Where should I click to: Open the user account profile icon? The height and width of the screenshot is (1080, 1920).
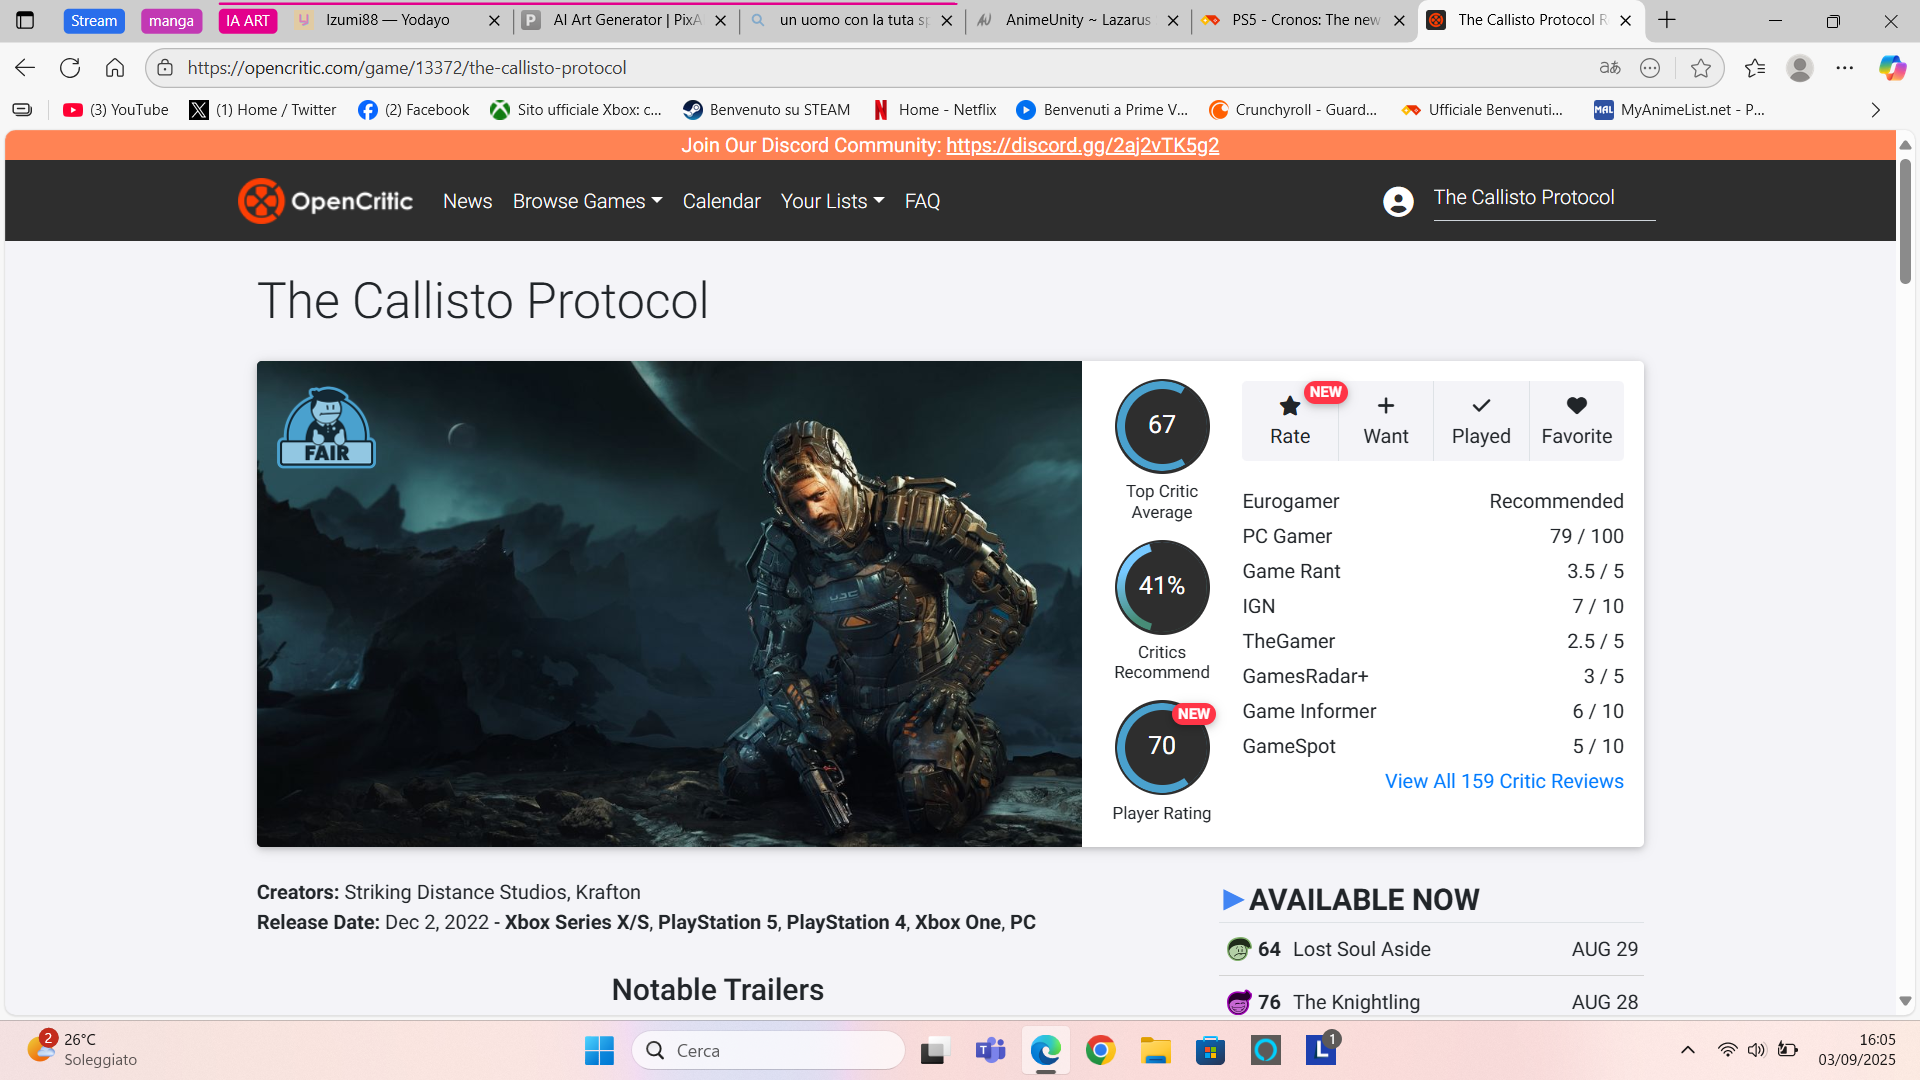(1398, 201)
